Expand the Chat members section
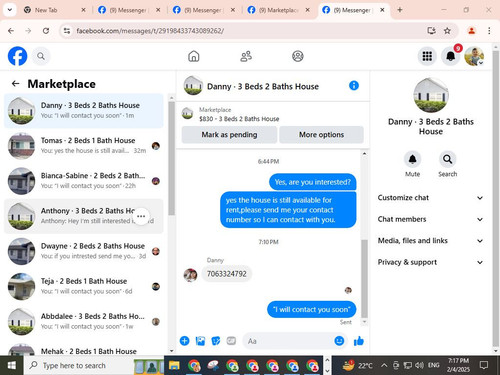The height and width of the screenshot is (375, 500). [x=430, y=219]
